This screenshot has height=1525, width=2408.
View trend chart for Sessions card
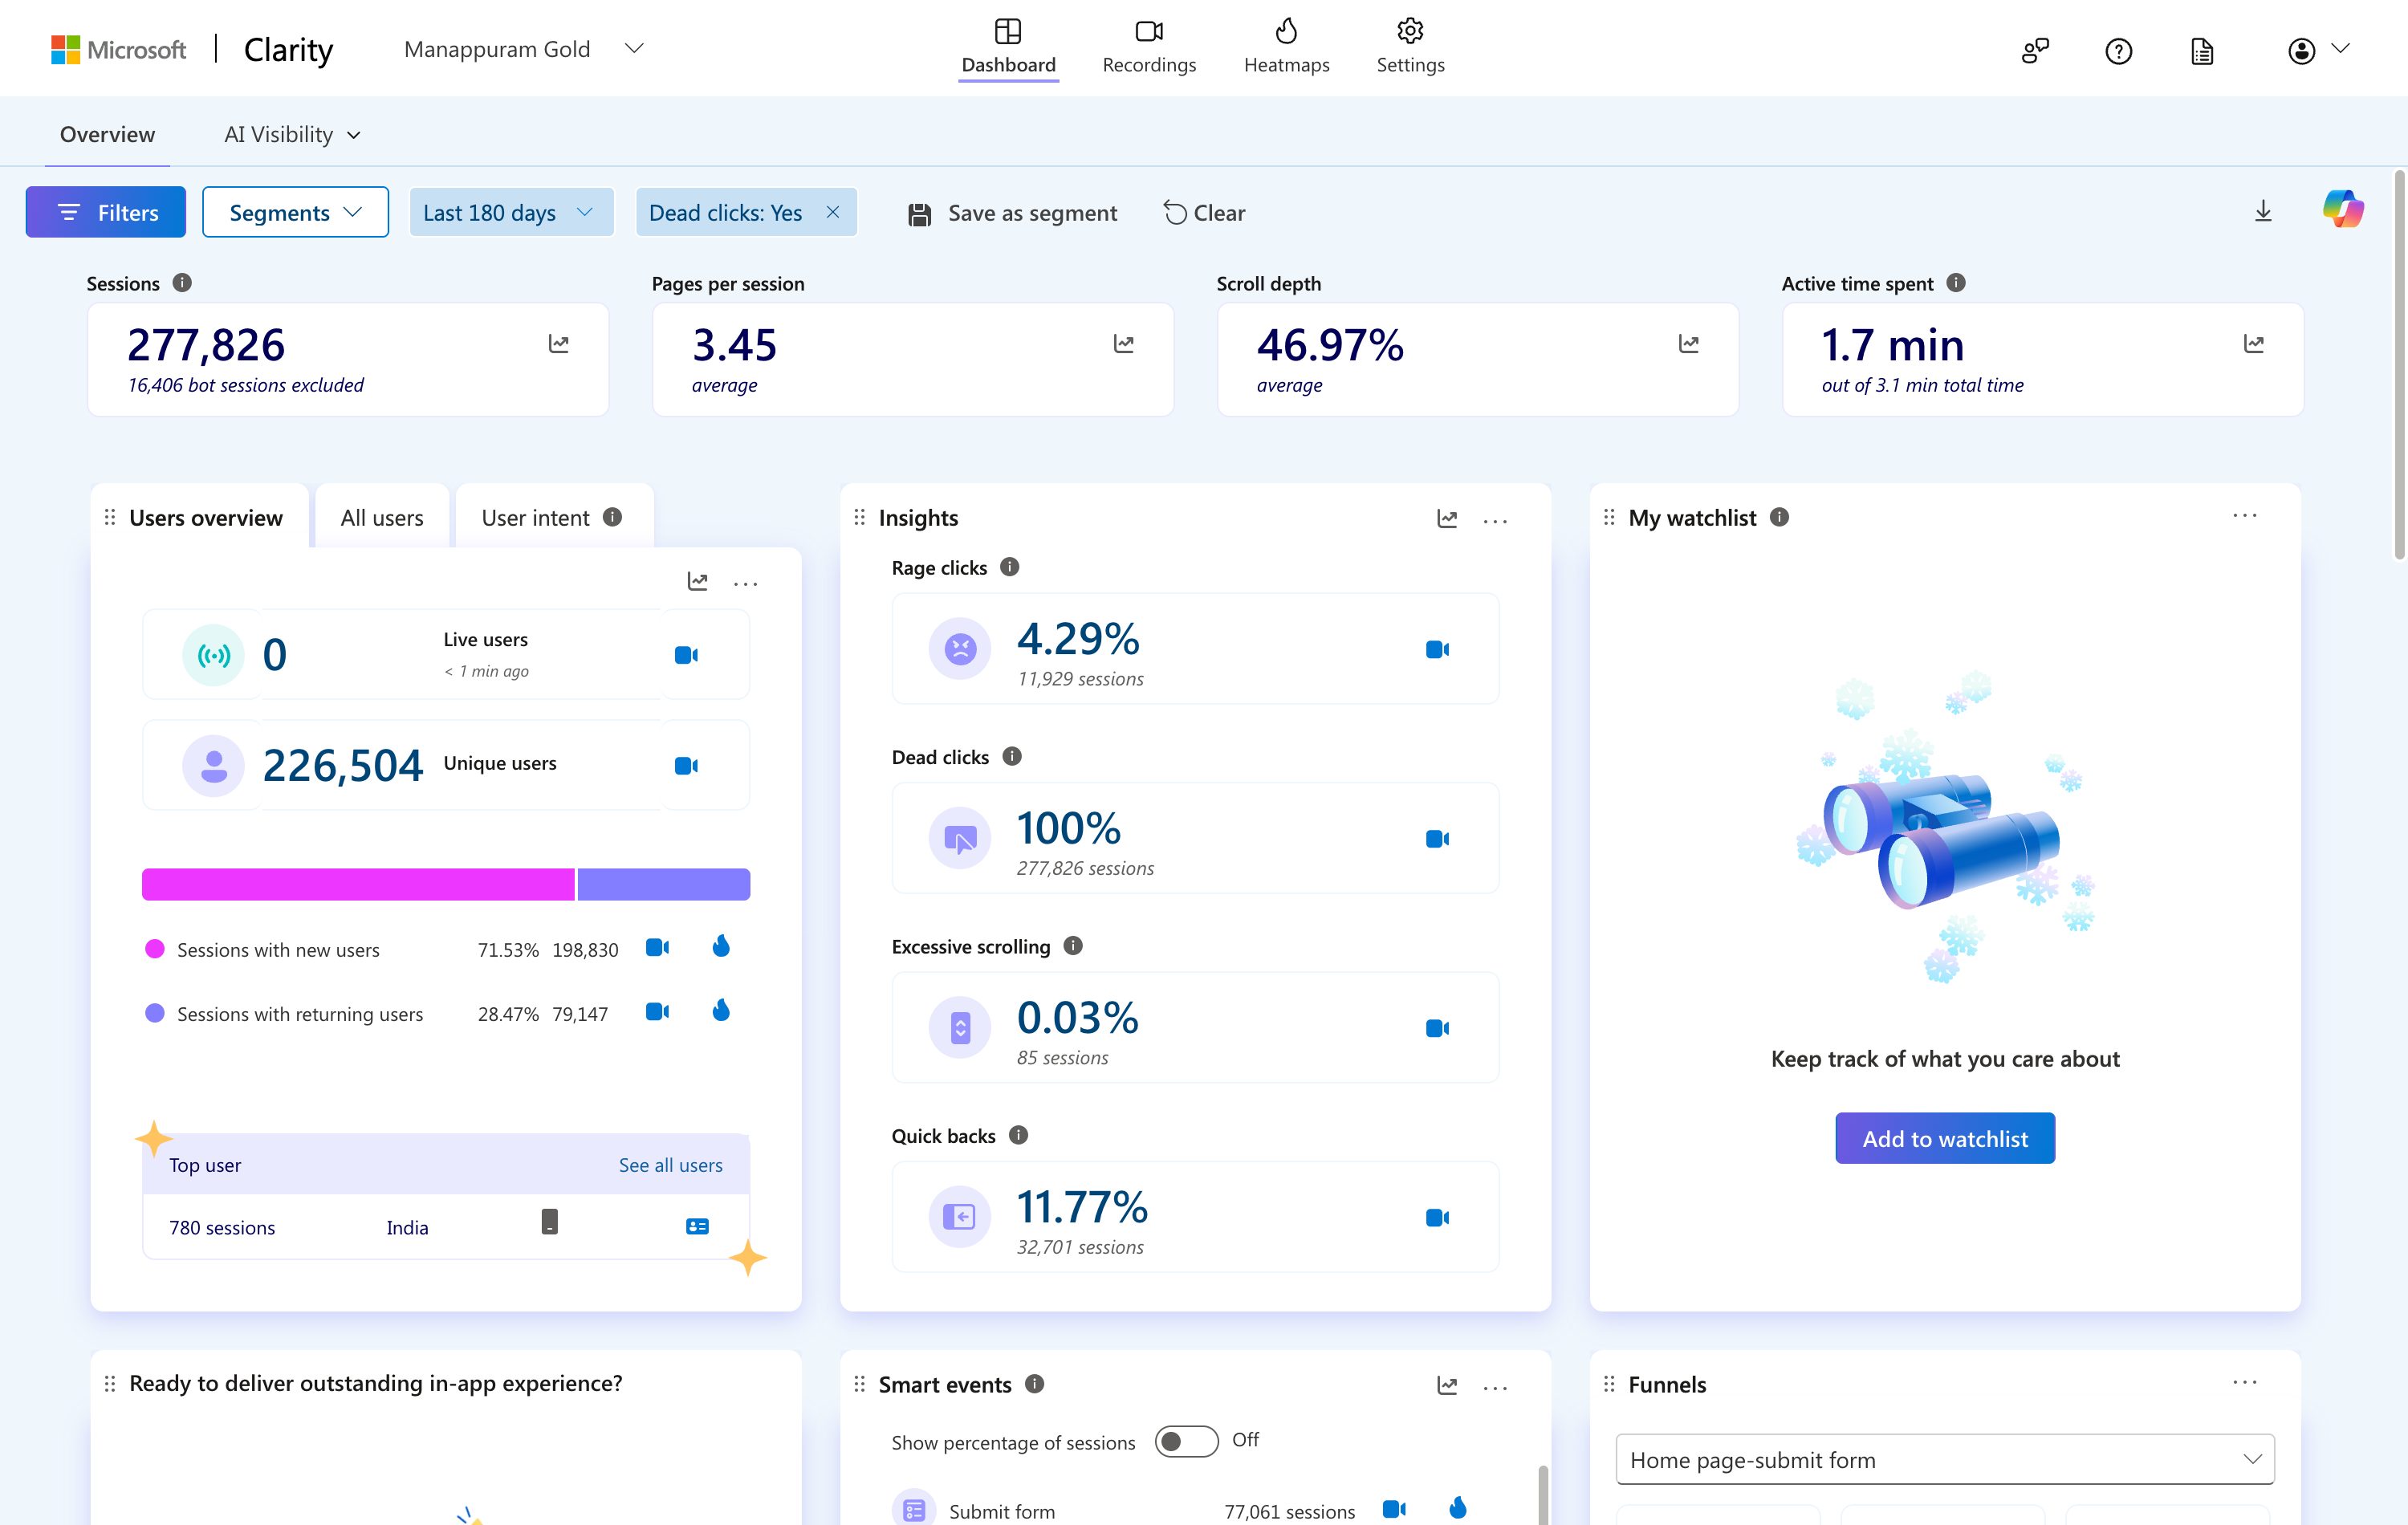pos(559,344)
